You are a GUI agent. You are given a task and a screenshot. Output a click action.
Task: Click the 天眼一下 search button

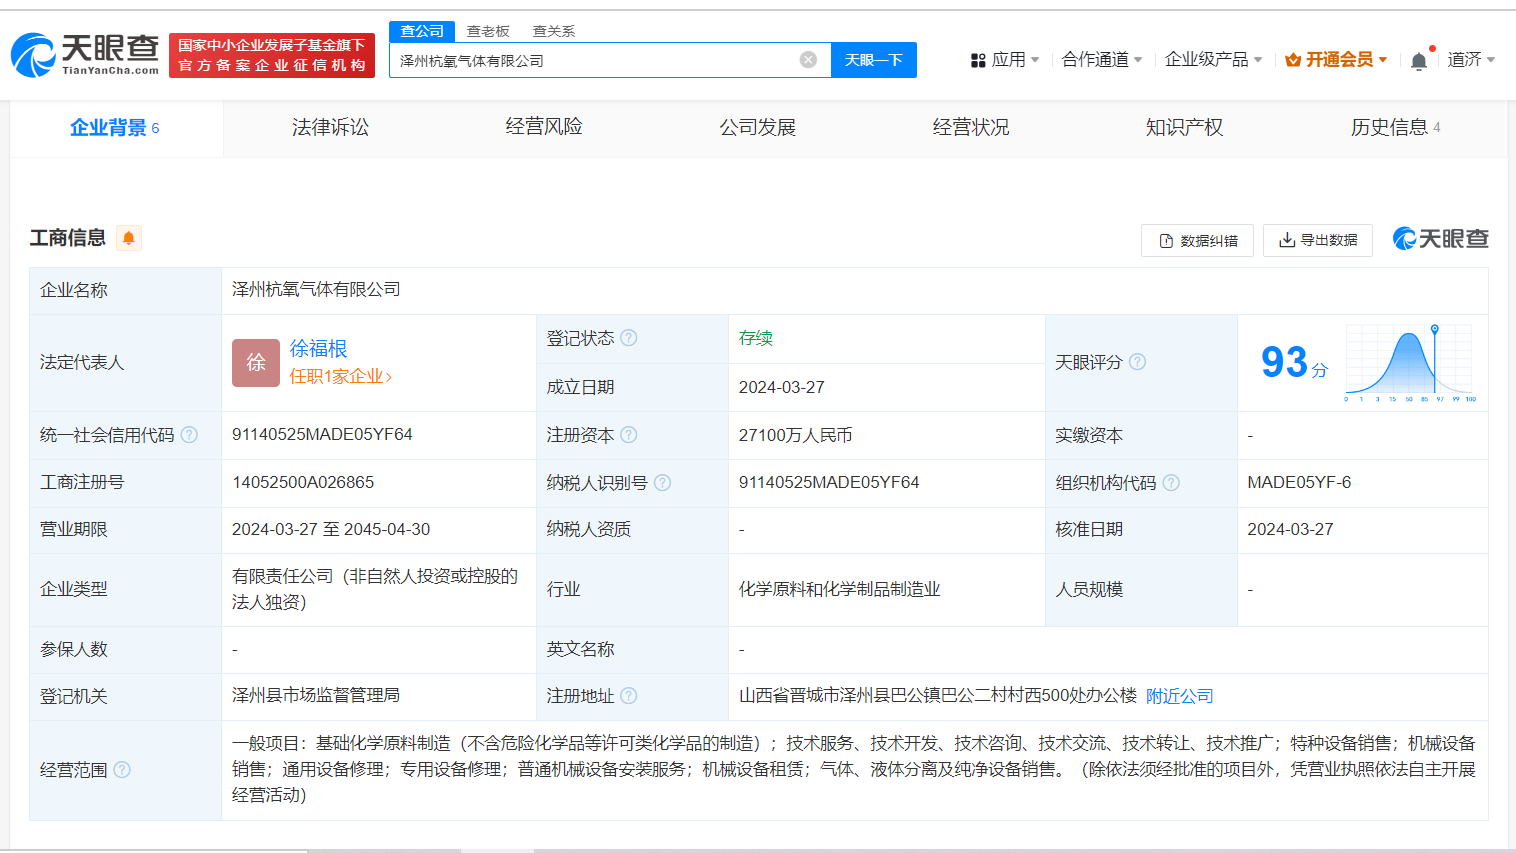coord(873,59)
